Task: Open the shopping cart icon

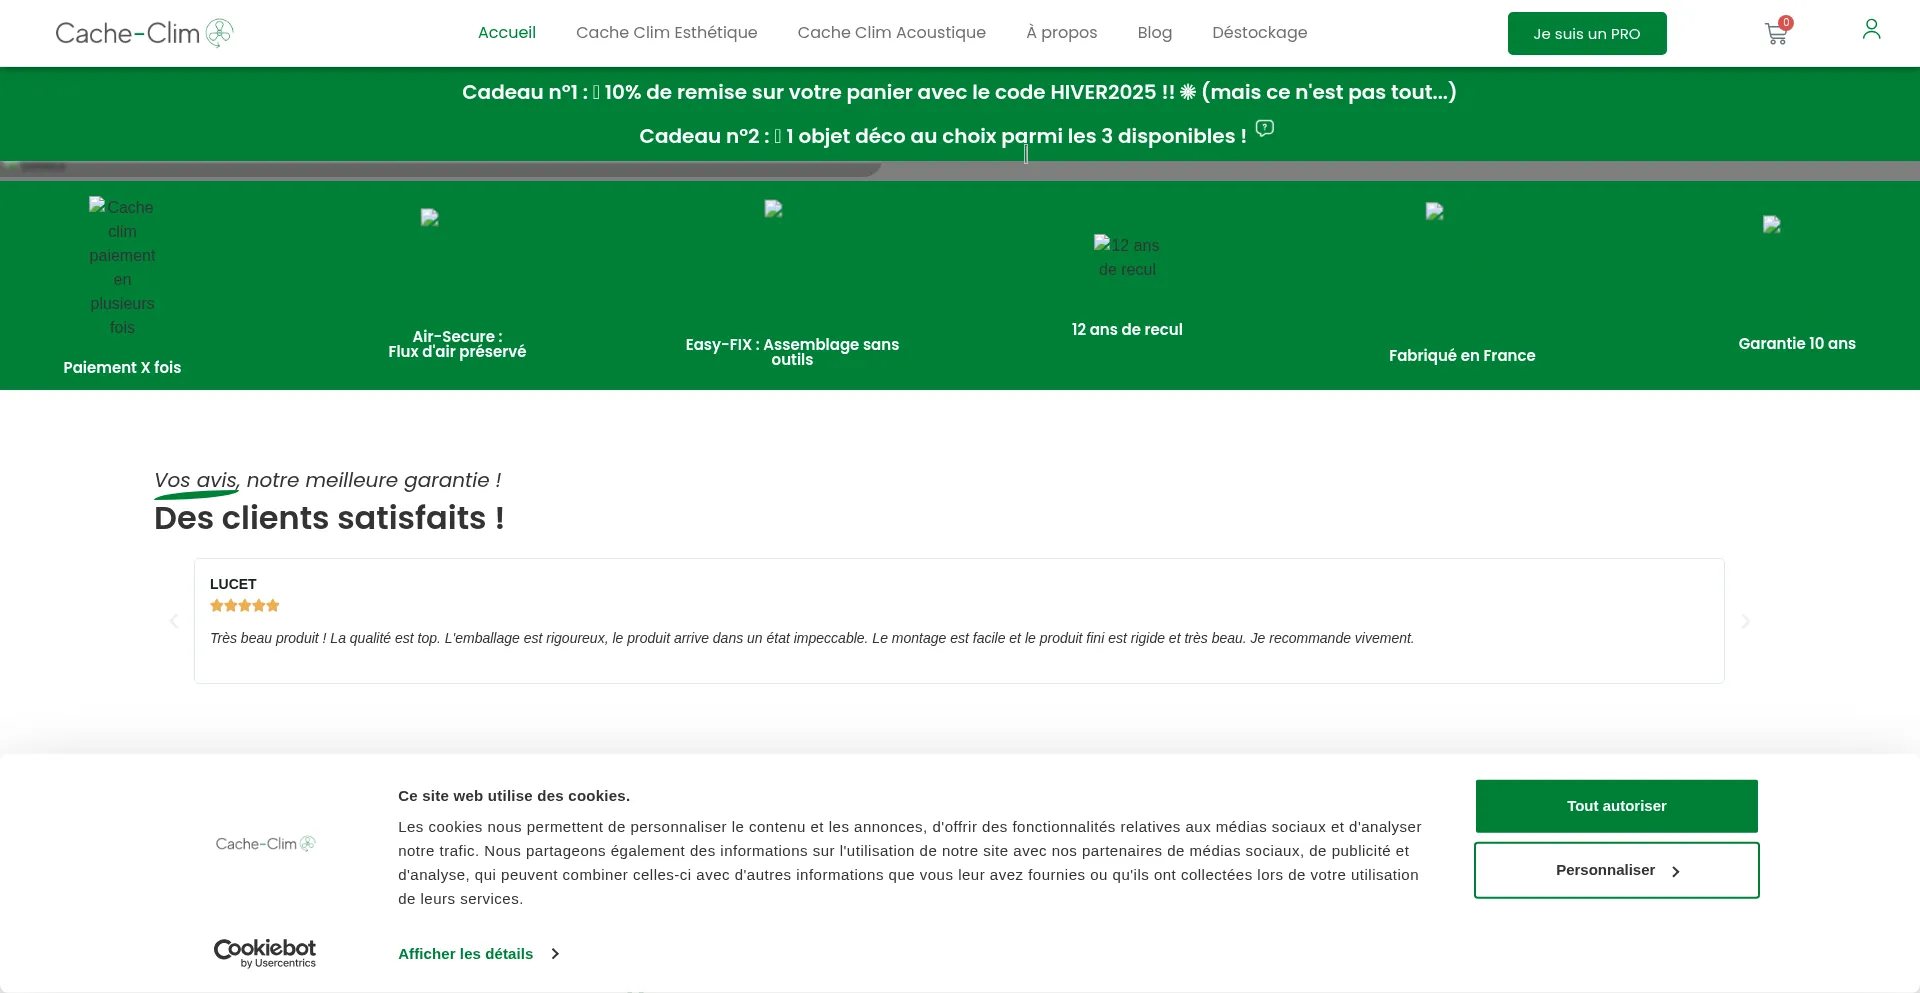Action: 1775,35
